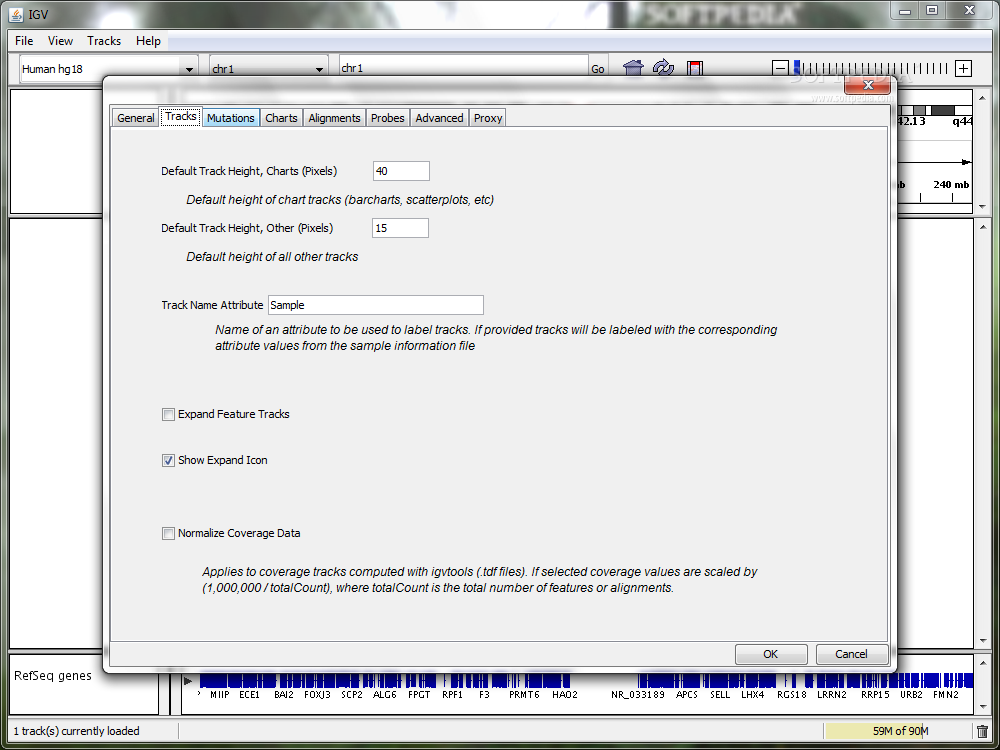Click the trash can memory icon

pyautogui.click(x=983, y=731)
